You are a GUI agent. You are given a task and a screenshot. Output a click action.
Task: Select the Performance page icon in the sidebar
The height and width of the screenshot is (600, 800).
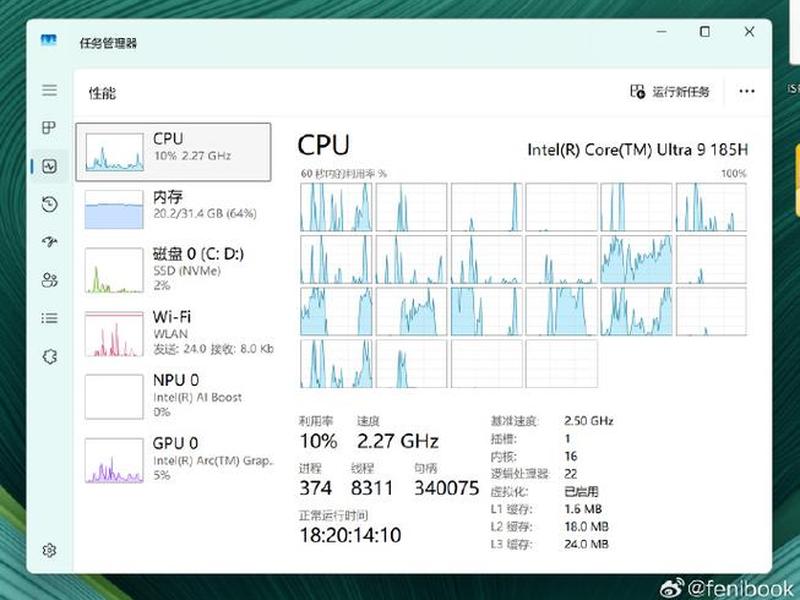(49, 166)
